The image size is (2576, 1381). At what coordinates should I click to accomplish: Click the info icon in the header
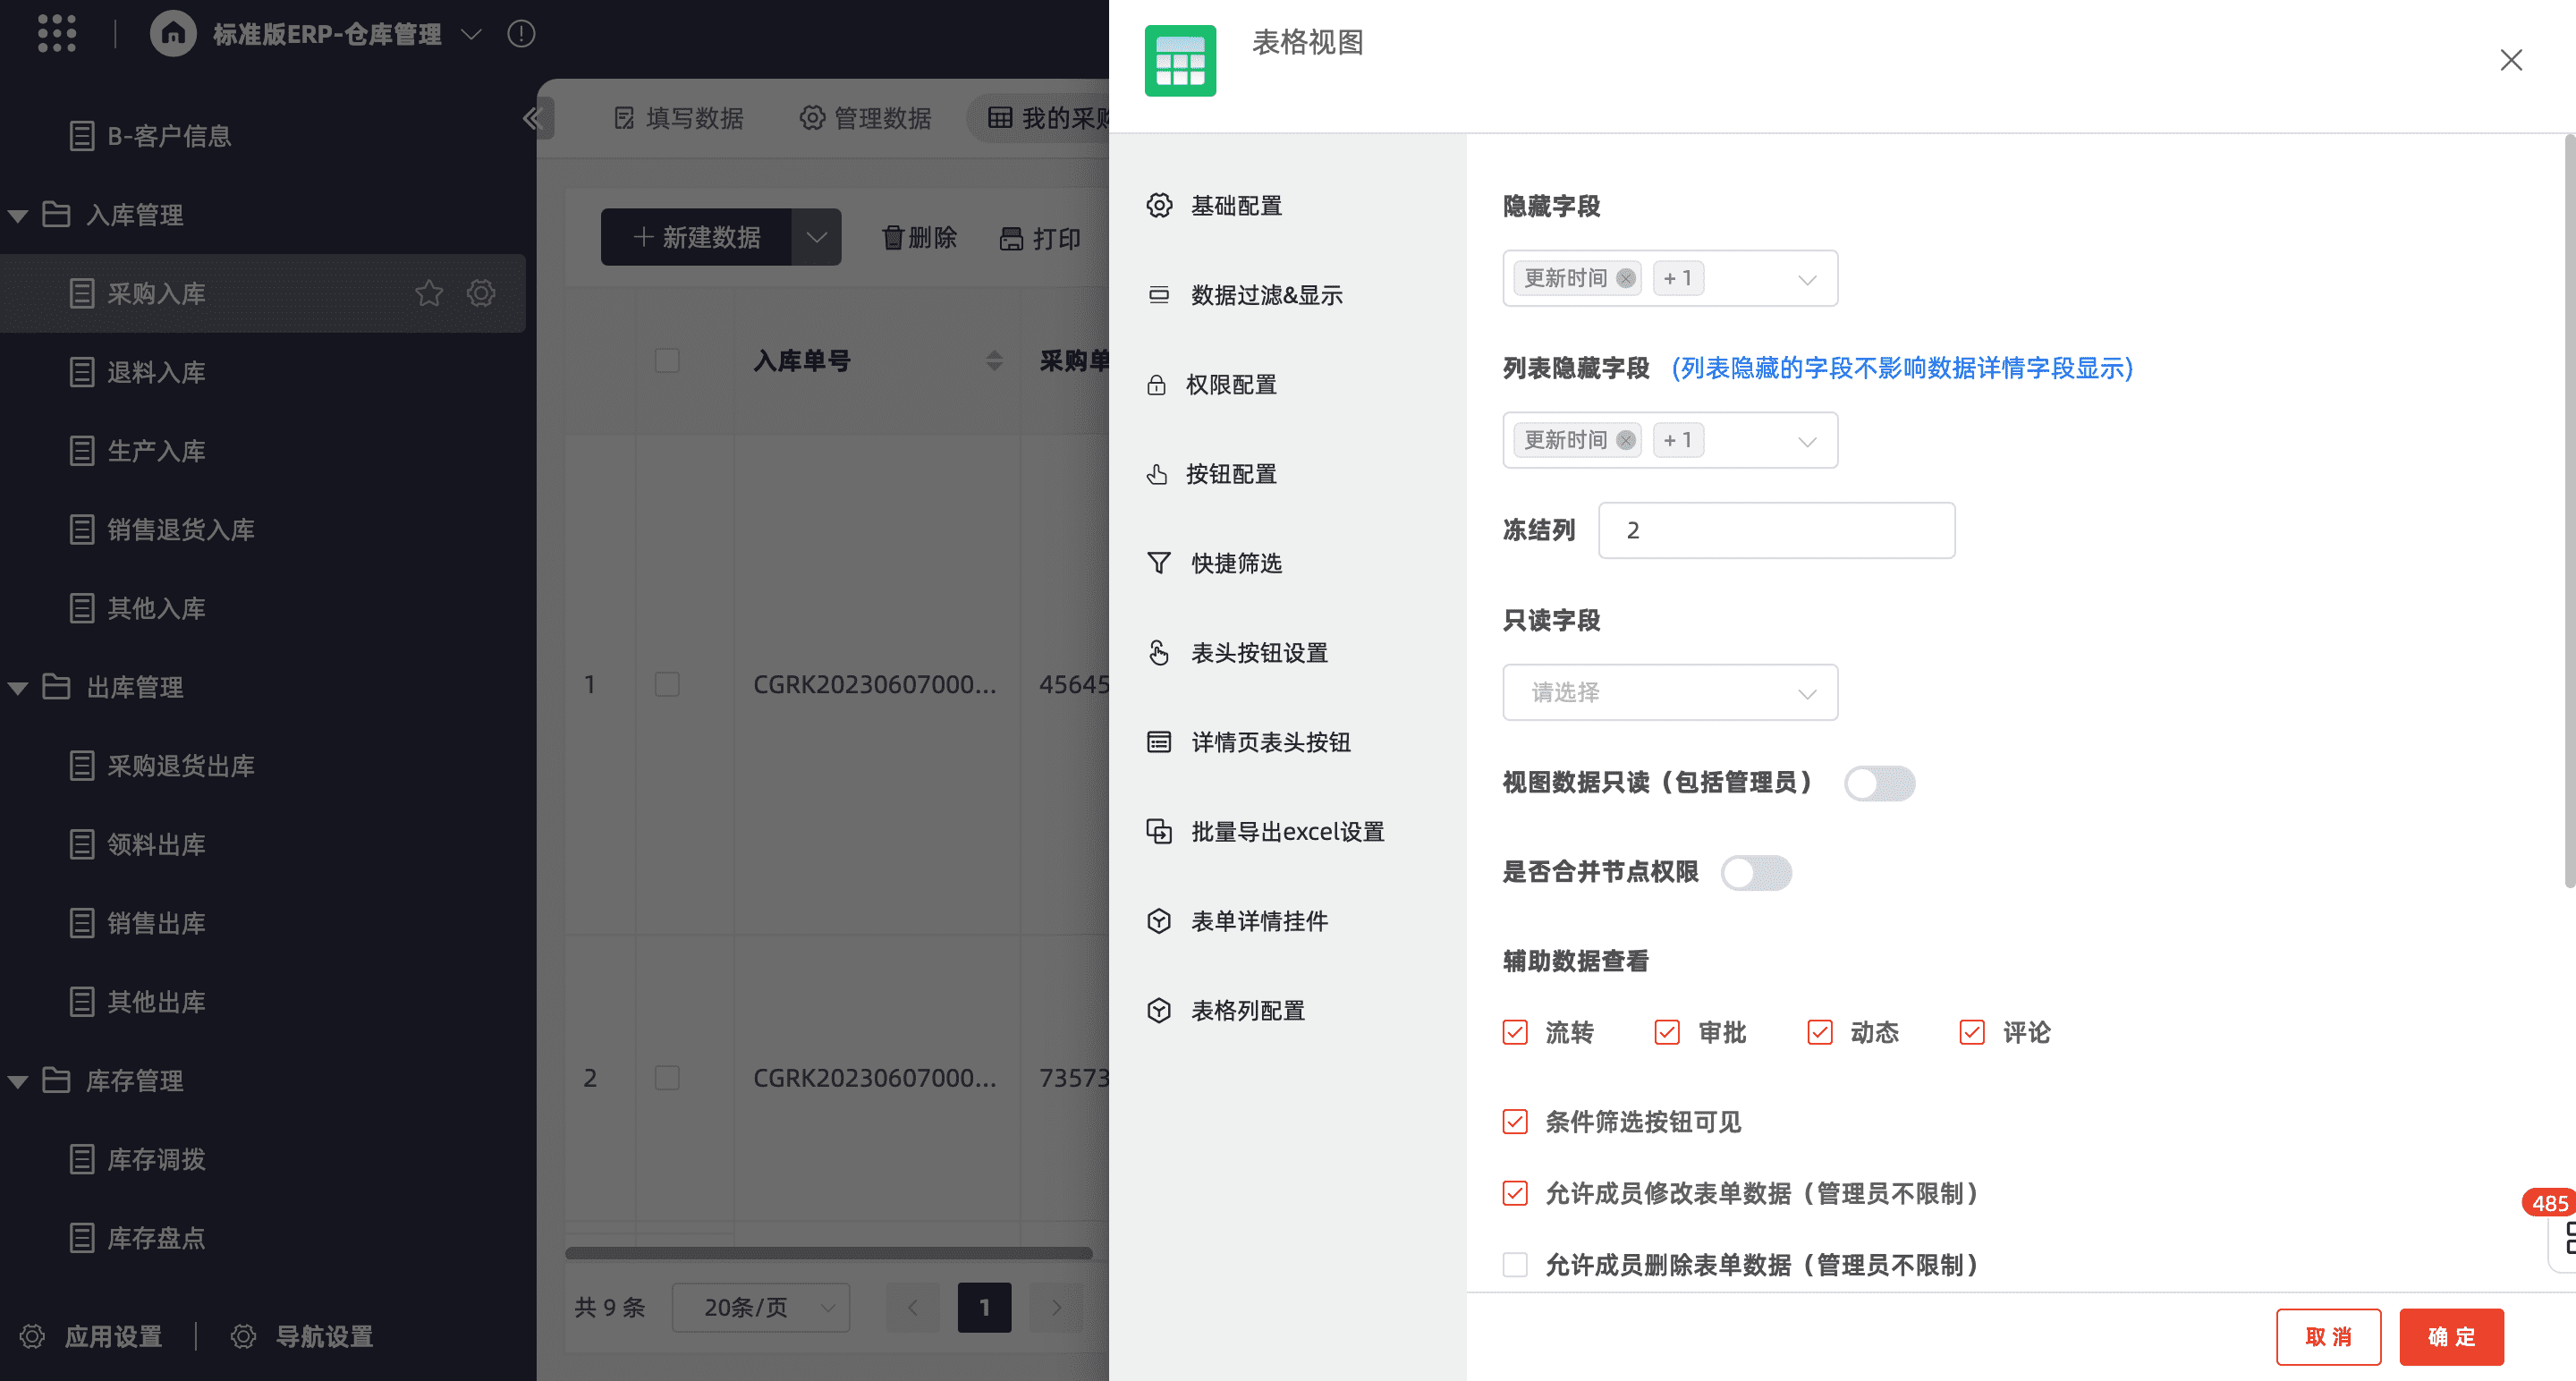[x=520, y=34]
